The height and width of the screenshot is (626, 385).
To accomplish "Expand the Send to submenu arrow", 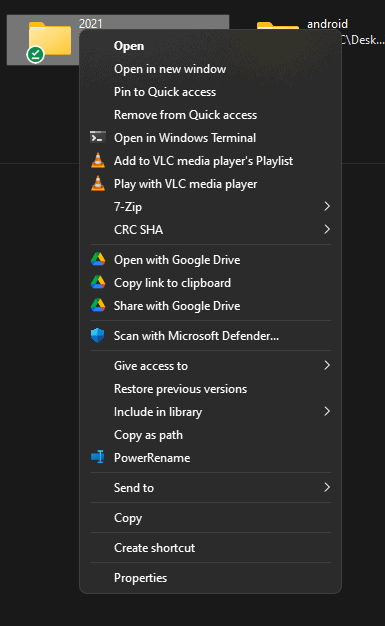I will (327, 487).
